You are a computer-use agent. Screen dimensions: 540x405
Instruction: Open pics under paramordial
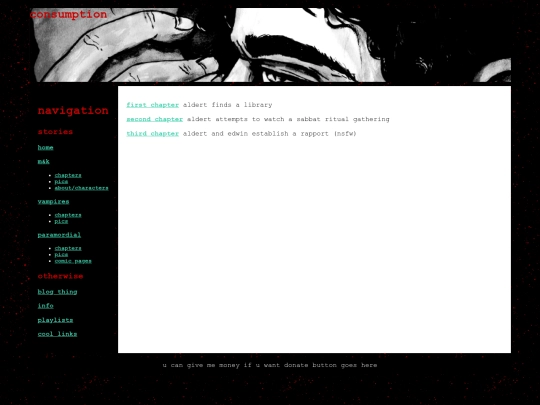(x=61, y=255)
